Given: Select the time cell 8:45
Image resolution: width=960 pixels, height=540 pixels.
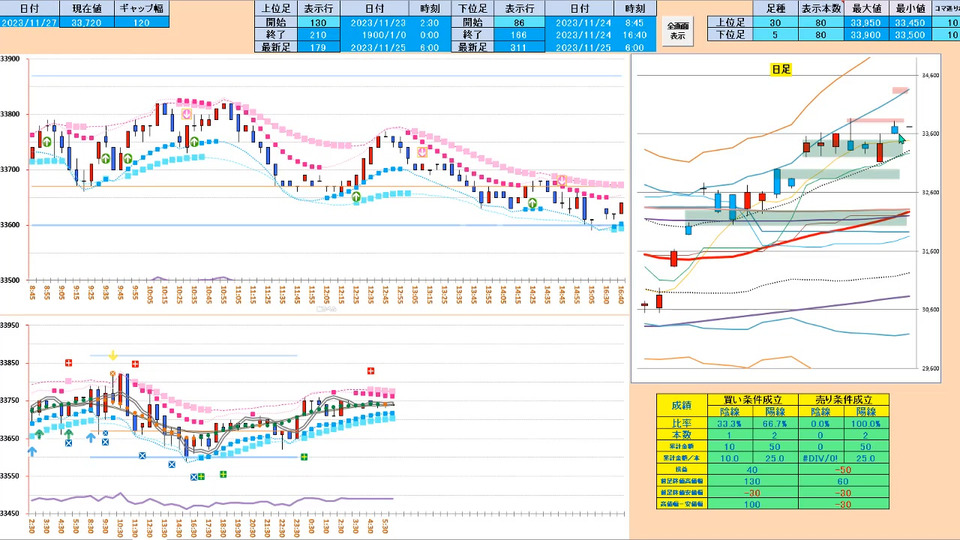Looking at the screenshot, I should point(635,23).
